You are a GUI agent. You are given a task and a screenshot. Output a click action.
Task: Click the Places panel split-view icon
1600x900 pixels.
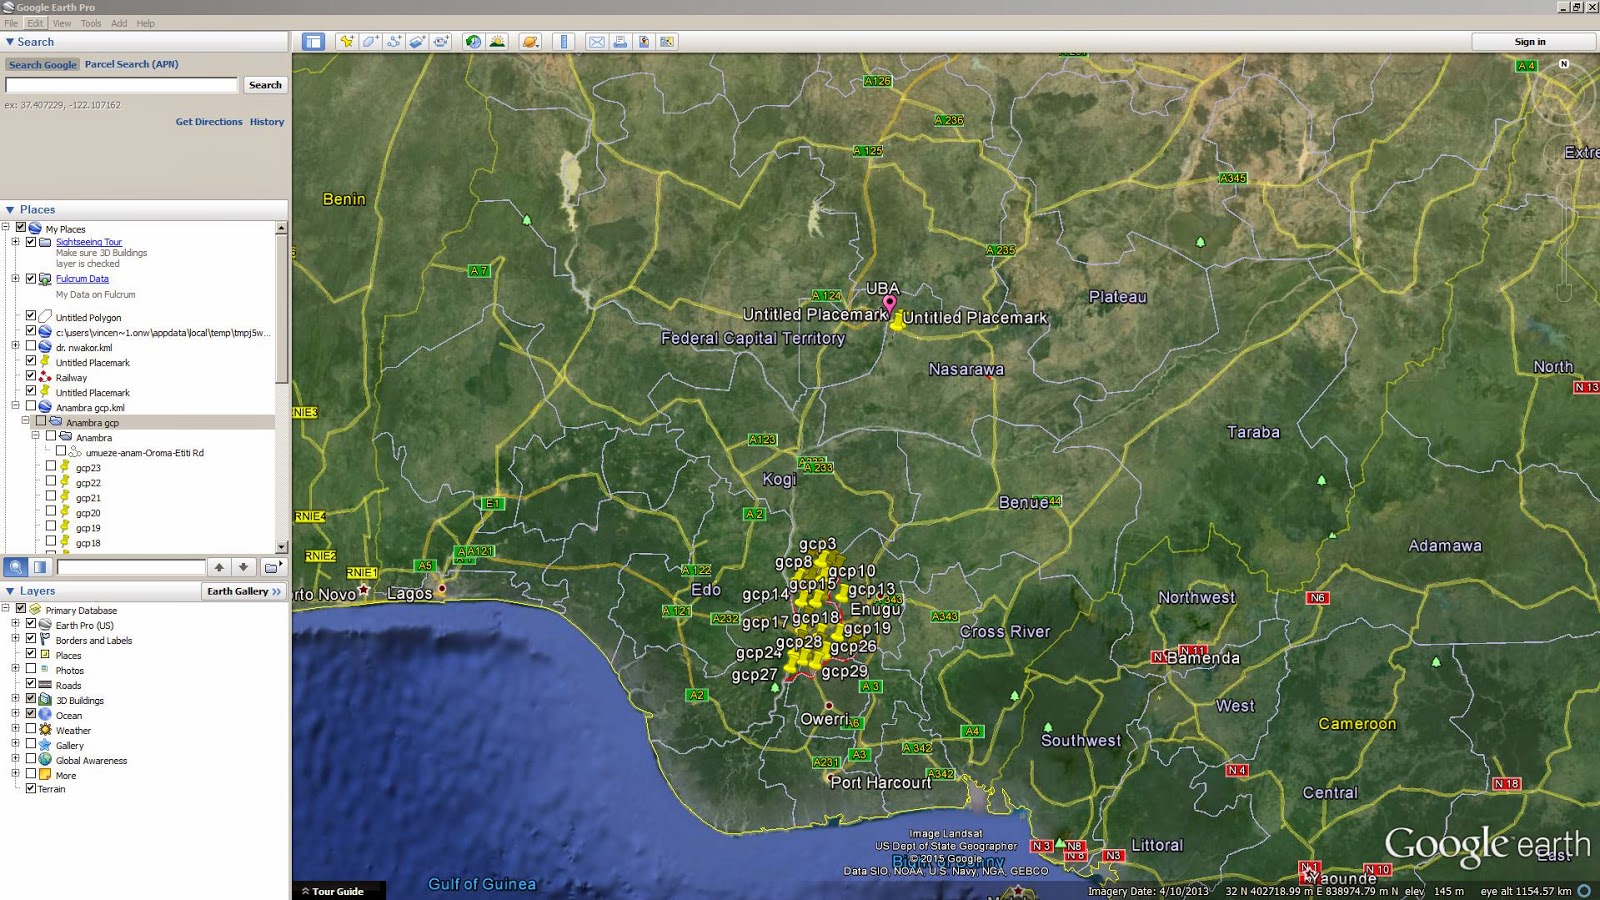click(x=40, y=567)
